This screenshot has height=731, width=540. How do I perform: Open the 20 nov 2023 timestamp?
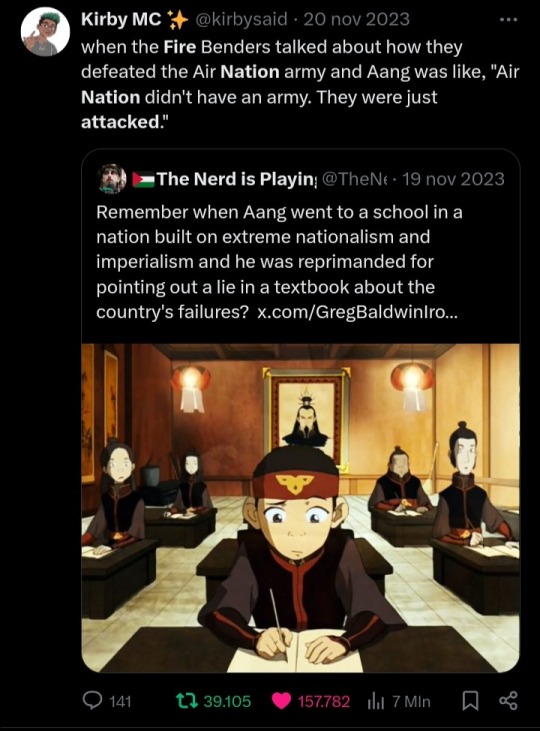pyautogui.click(x=357, y=20)
